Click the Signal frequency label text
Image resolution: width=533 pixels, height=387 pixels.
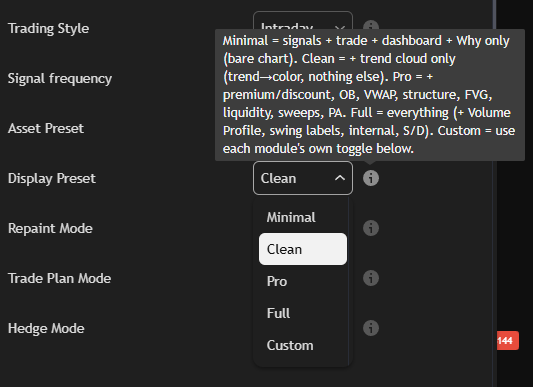coord(60,79)
